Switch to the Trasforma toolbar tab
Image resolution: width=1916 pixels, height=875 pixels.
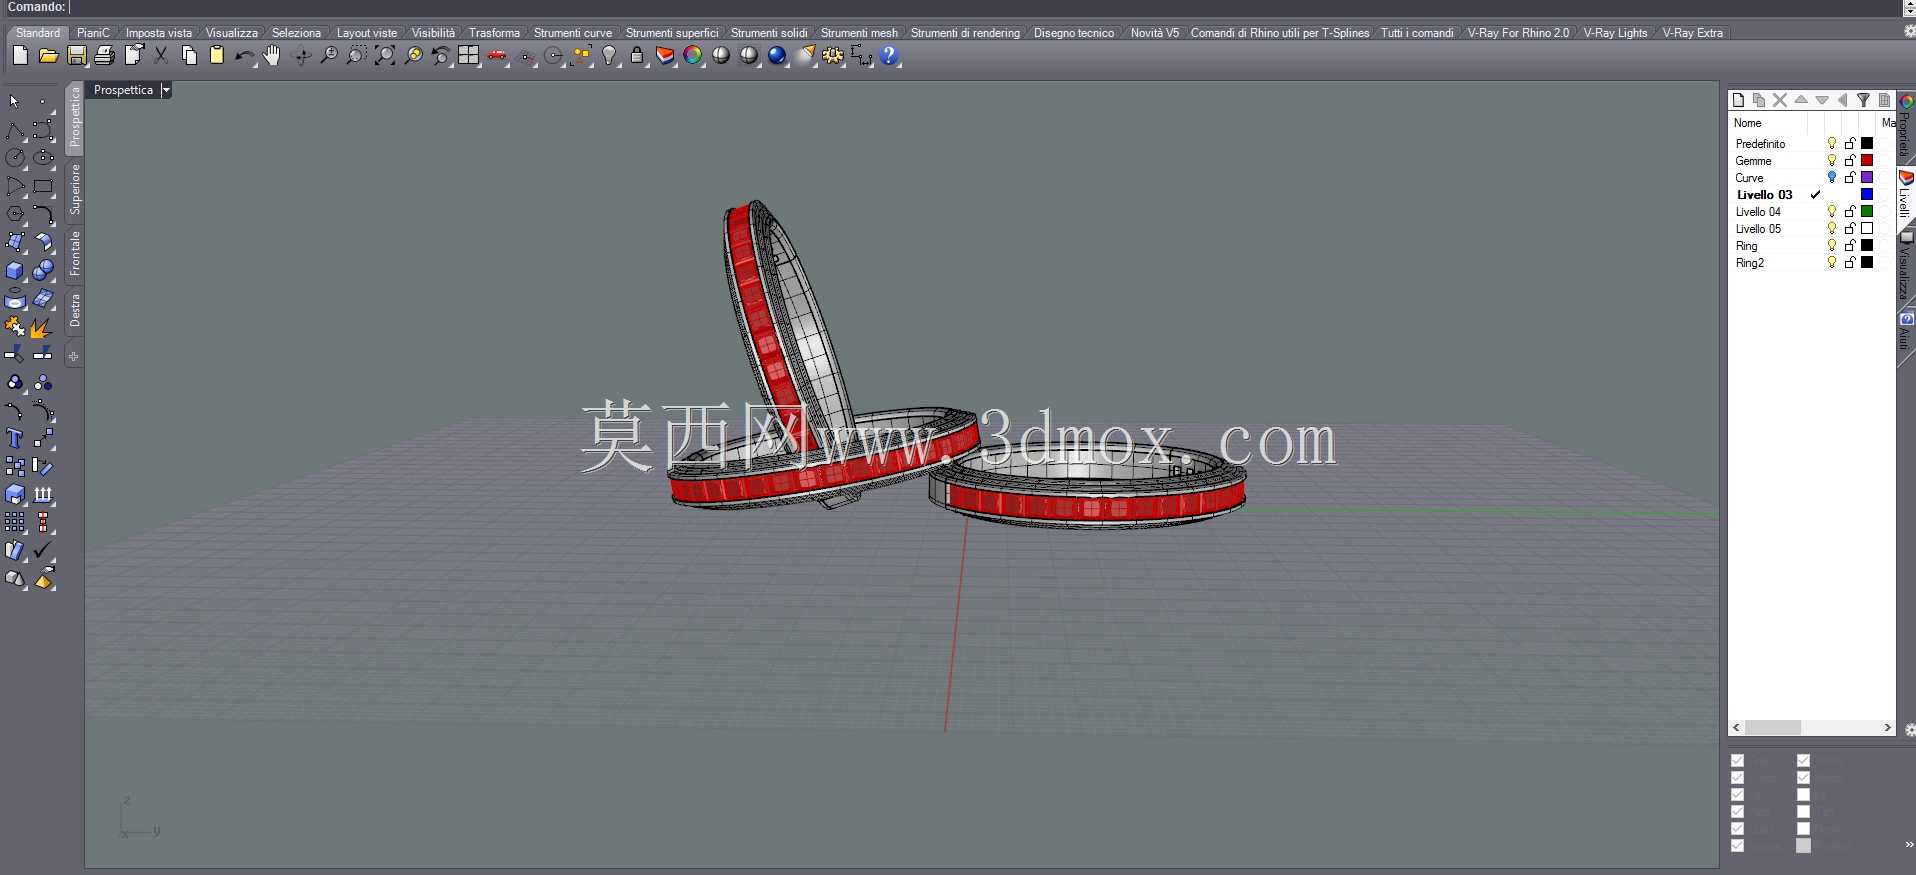click(494, 33)
